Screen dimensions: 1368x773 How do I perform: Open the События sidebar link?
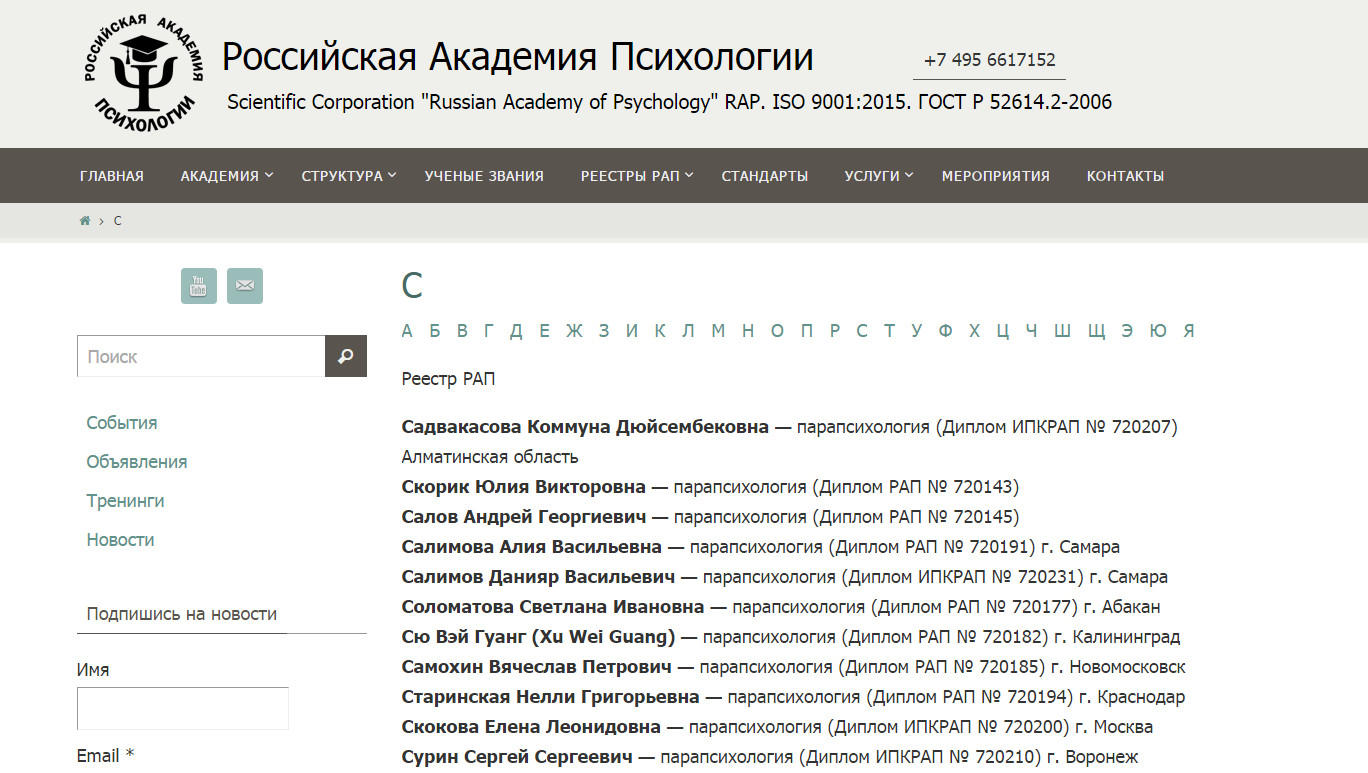(x=122, y=423)
